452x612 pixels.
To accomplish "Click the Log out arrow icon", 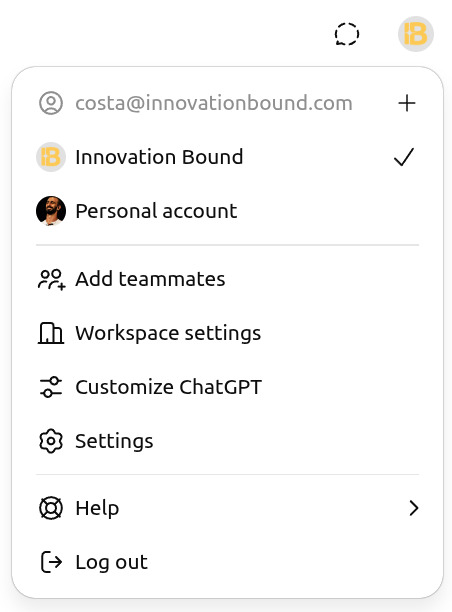I will point(51,562).
